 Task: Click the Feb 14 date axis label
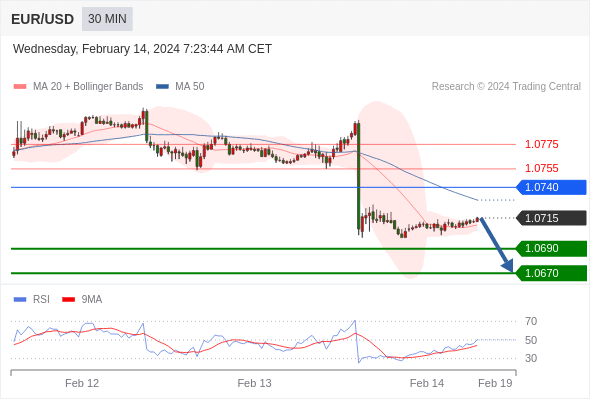(427, 383)
